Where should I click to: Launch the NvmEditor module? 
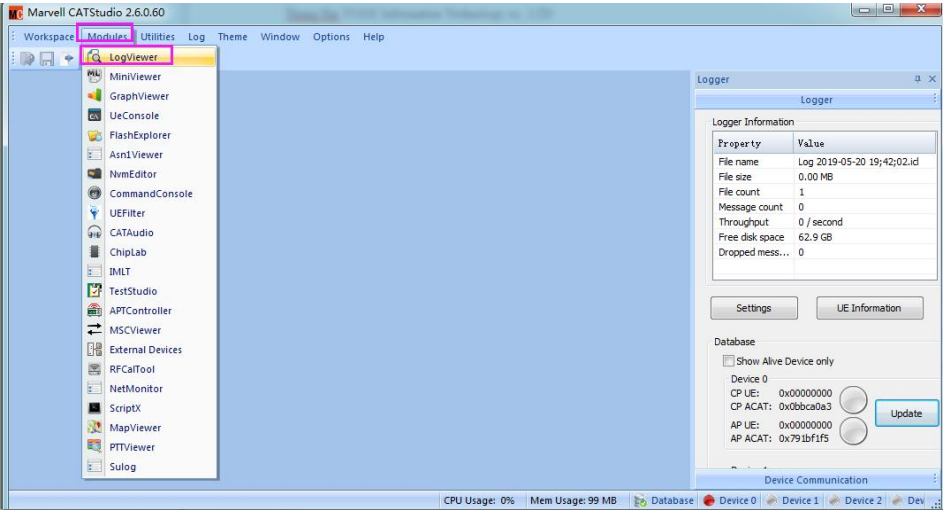click(x=132, y=174)
